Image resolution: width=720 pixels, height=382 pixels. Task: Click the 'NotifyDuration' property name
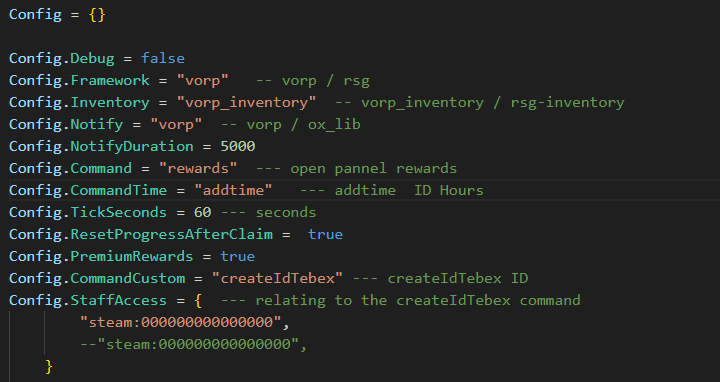(x=132, y=146)
